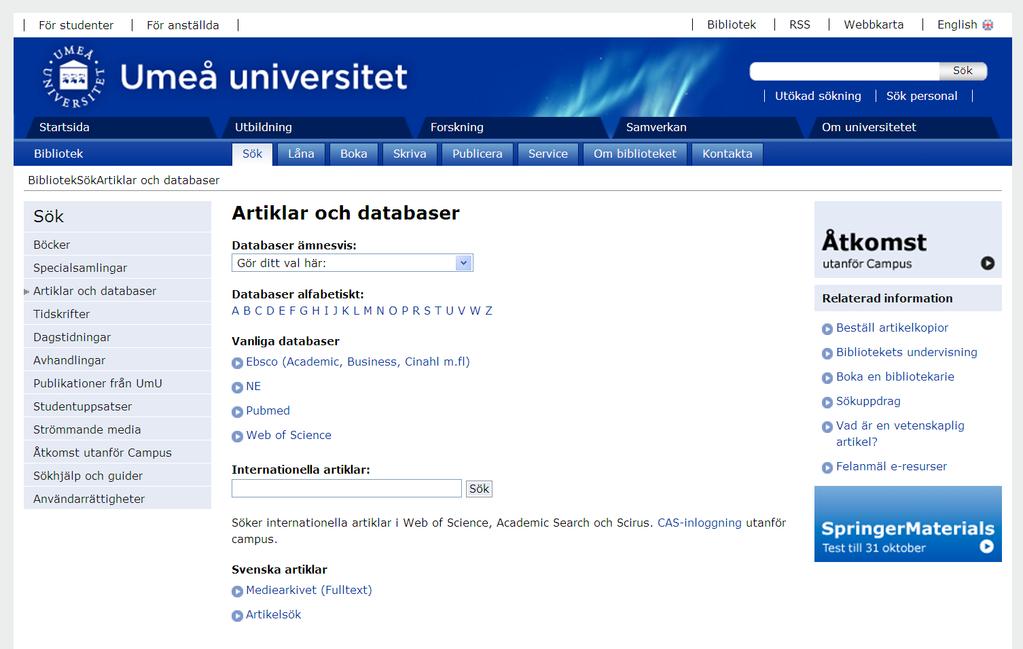Open the För anställda link

coord(183,25)
